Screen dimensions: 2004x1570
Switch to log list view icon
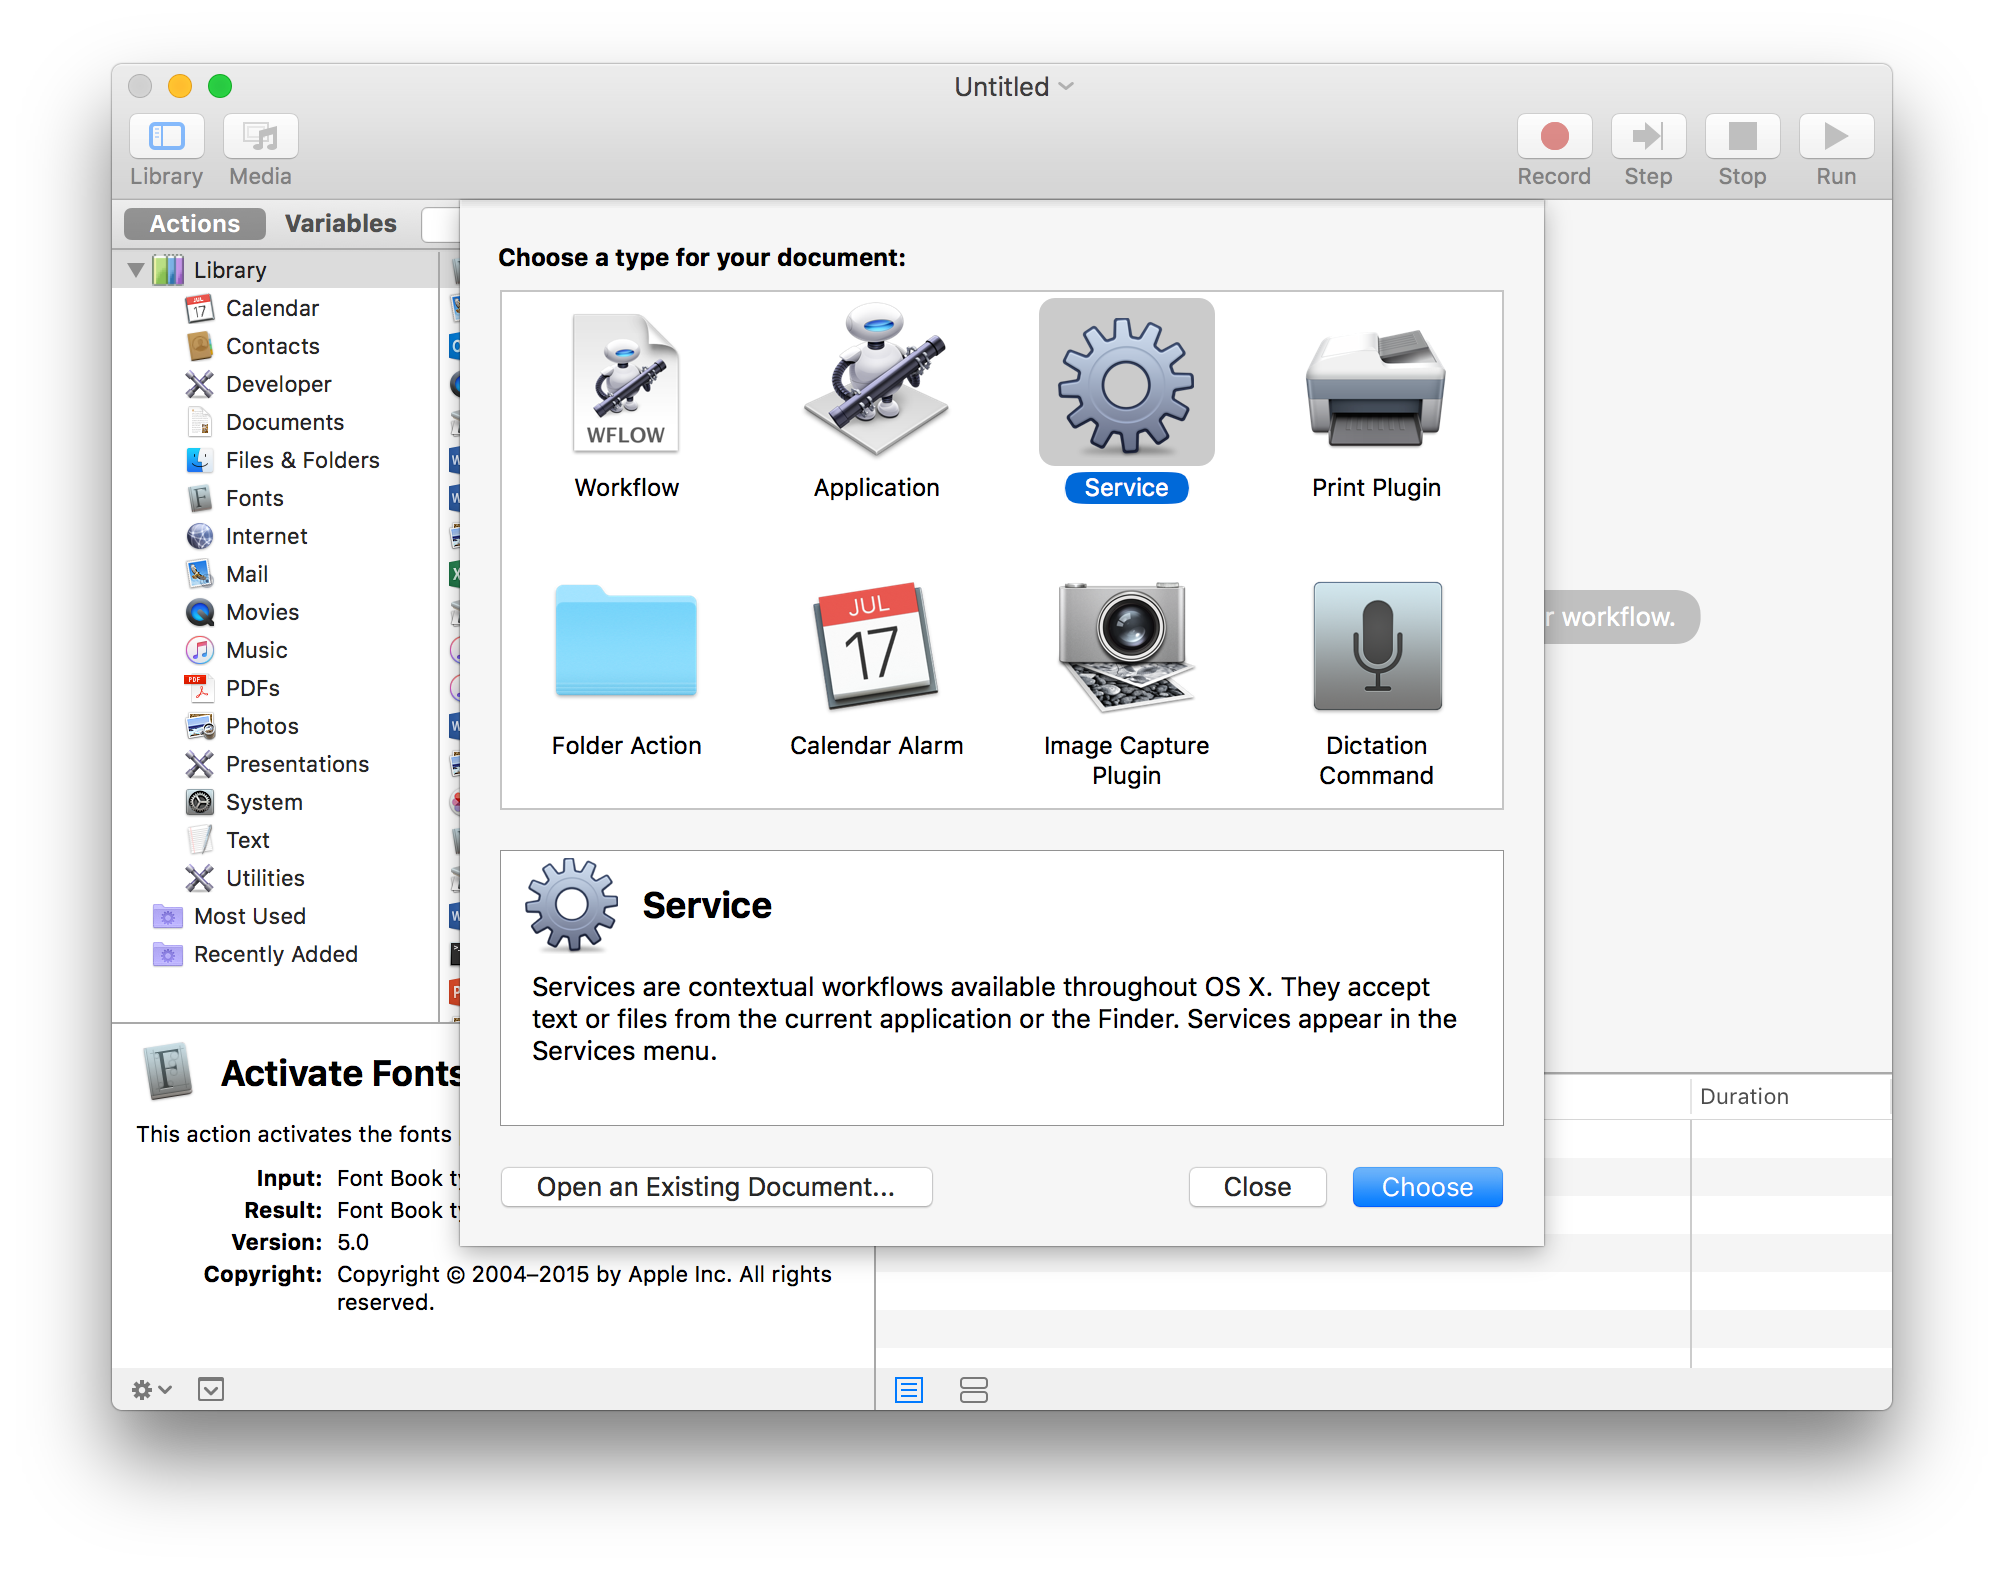(908, 1389)
